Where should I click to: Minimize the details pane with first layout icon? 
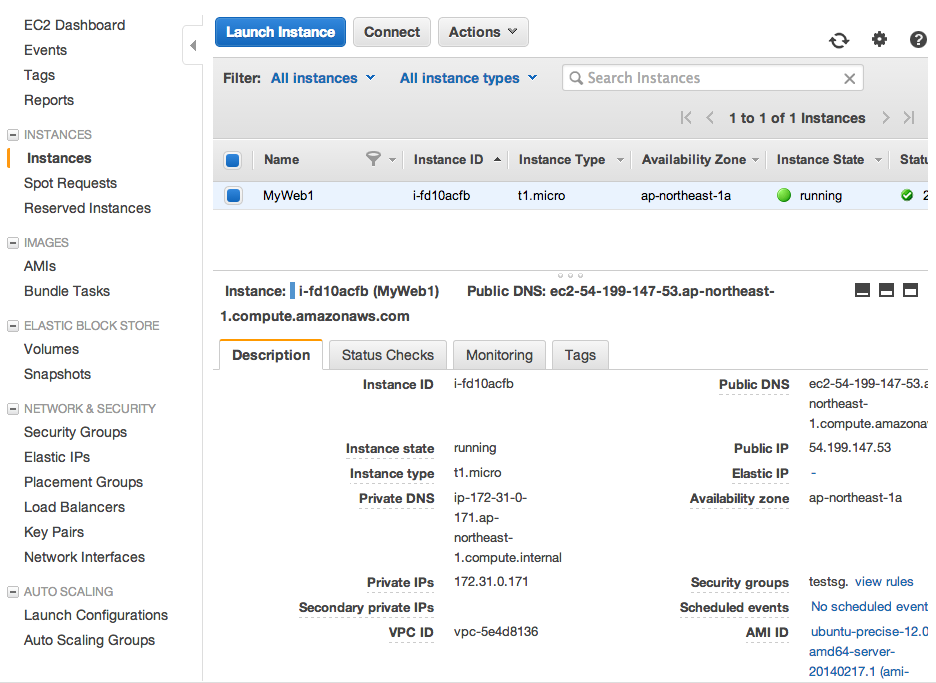tap(862, 290)
